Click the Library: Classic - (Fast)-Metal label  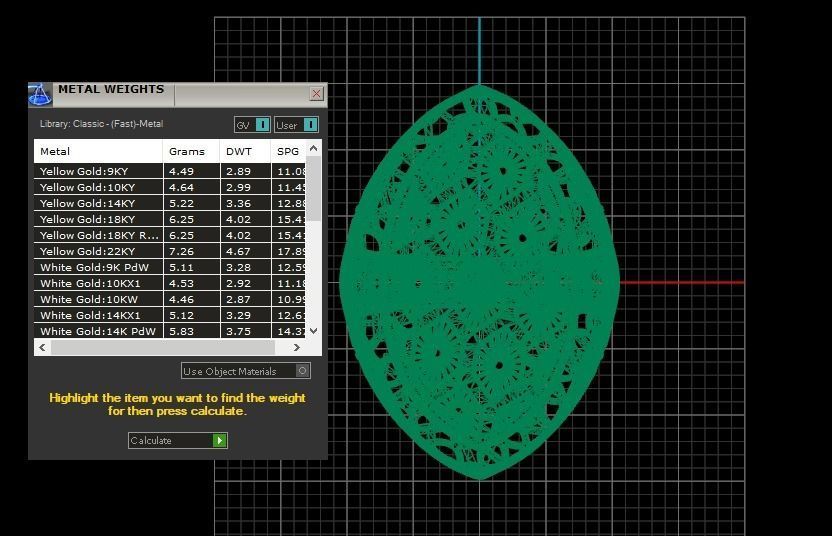coord(101,124)
